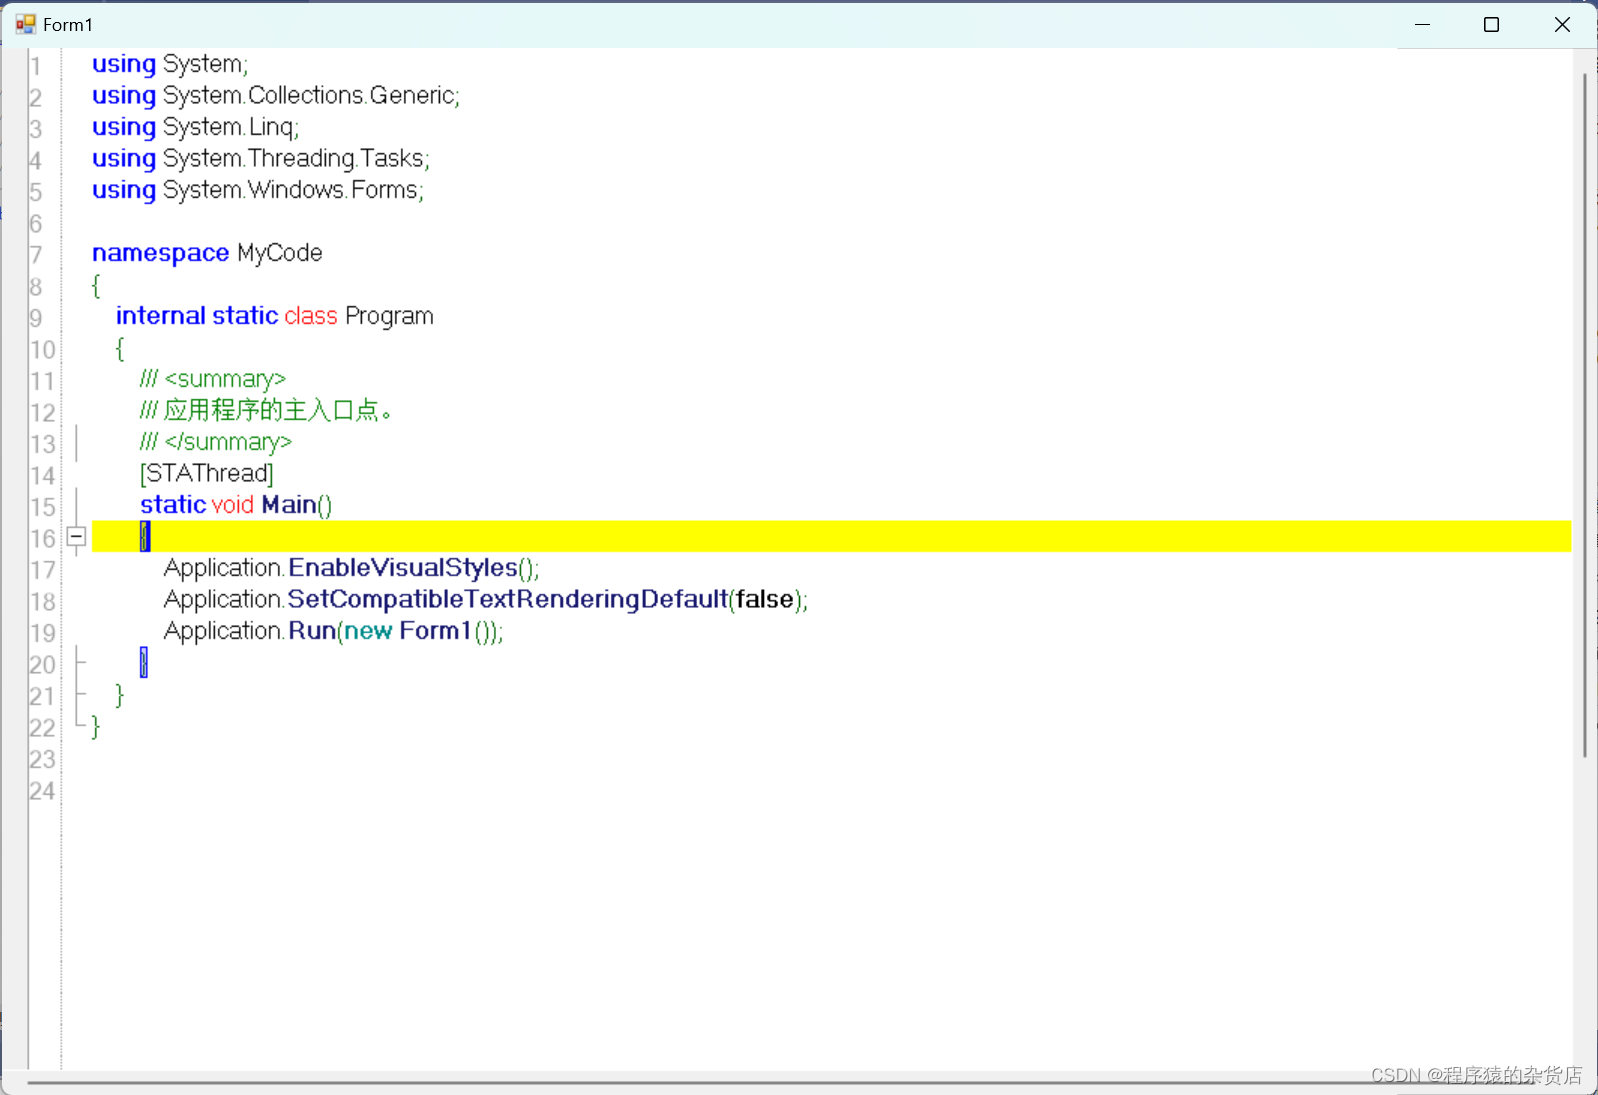Click the red 'class' keyword

[x=311, y=316]
